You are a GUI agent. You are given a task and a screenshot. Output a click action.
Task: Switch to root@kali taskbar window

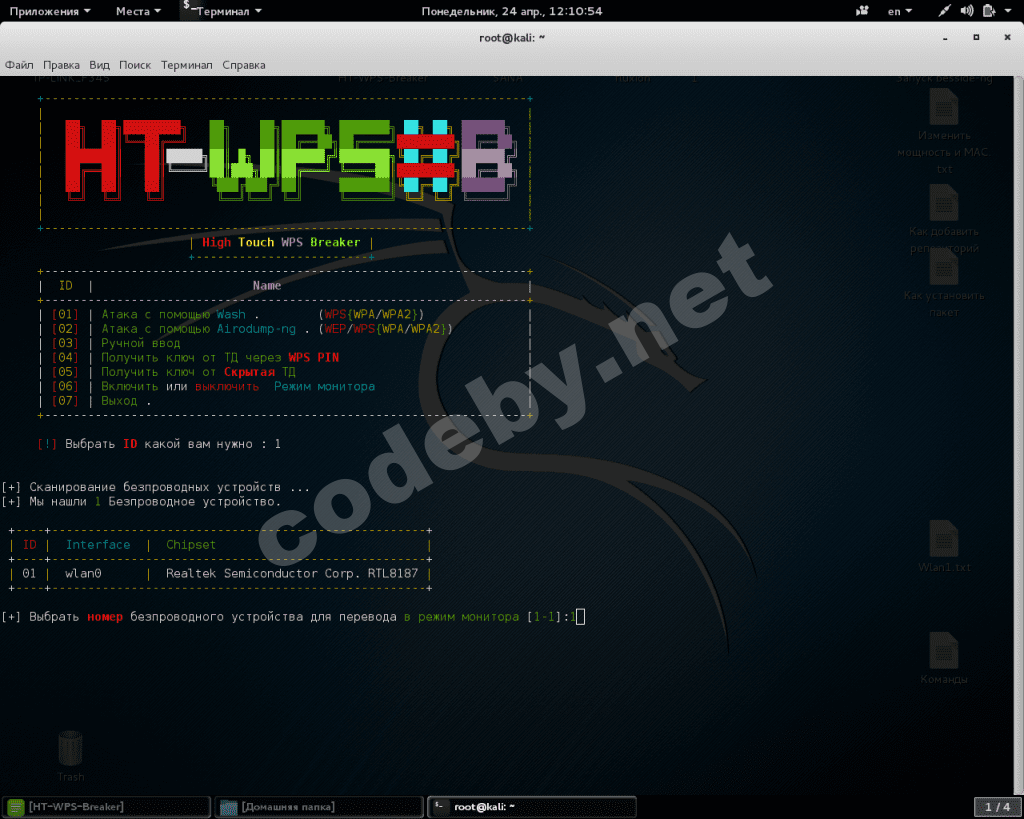(x=532, y=807)
